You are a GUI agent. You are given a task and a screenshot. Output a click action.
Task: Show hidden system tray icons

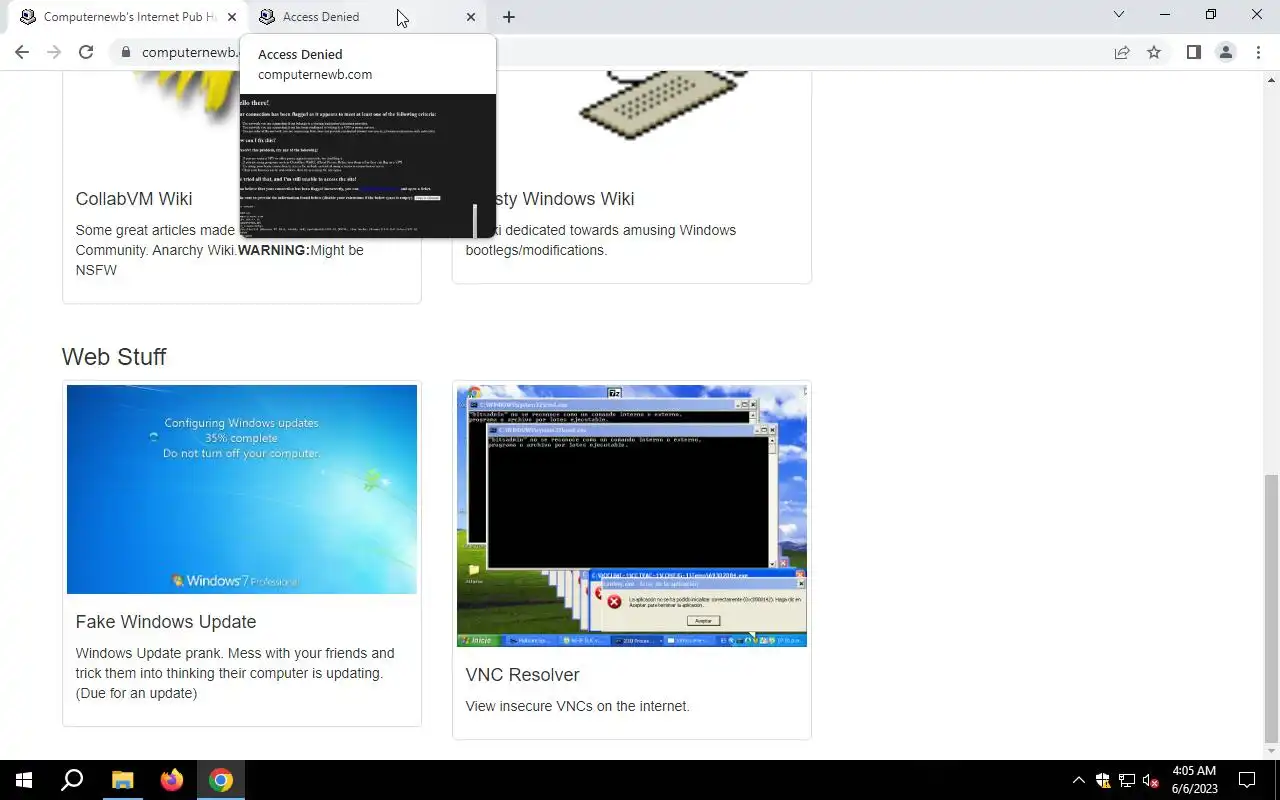[1078, 780]
